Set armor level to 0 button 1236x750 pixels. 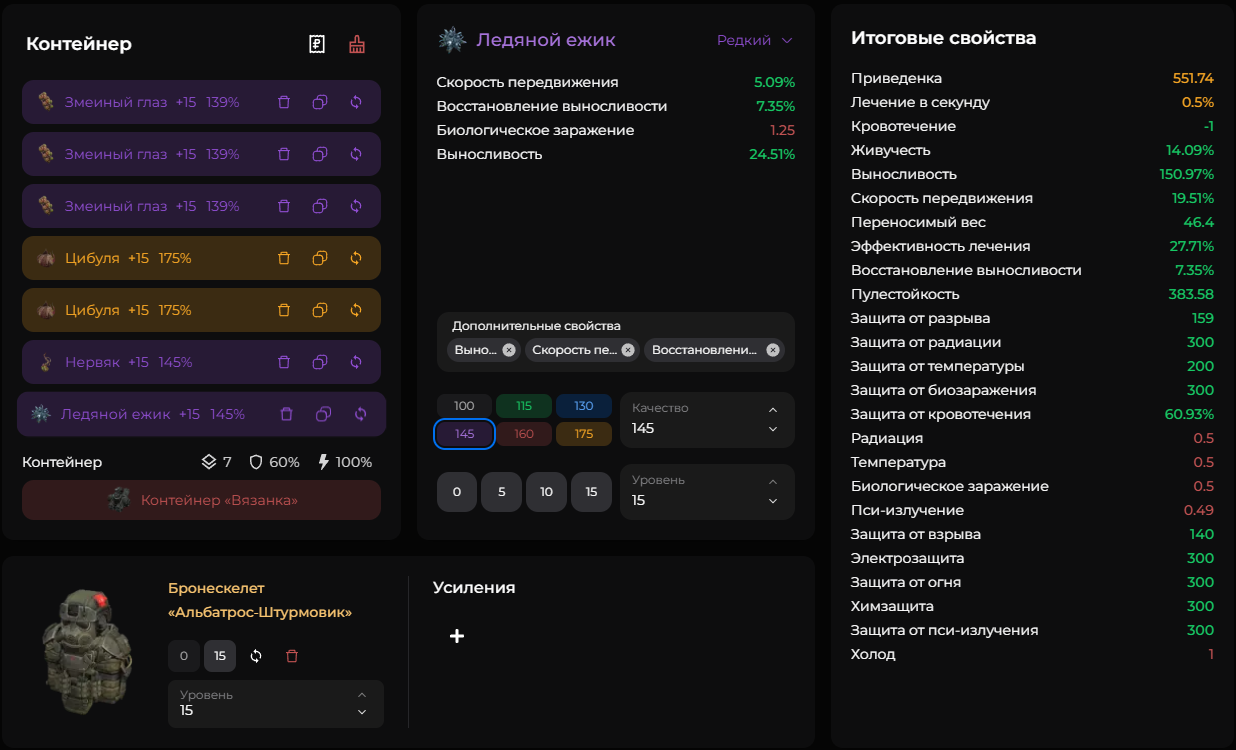pos(183,656)
